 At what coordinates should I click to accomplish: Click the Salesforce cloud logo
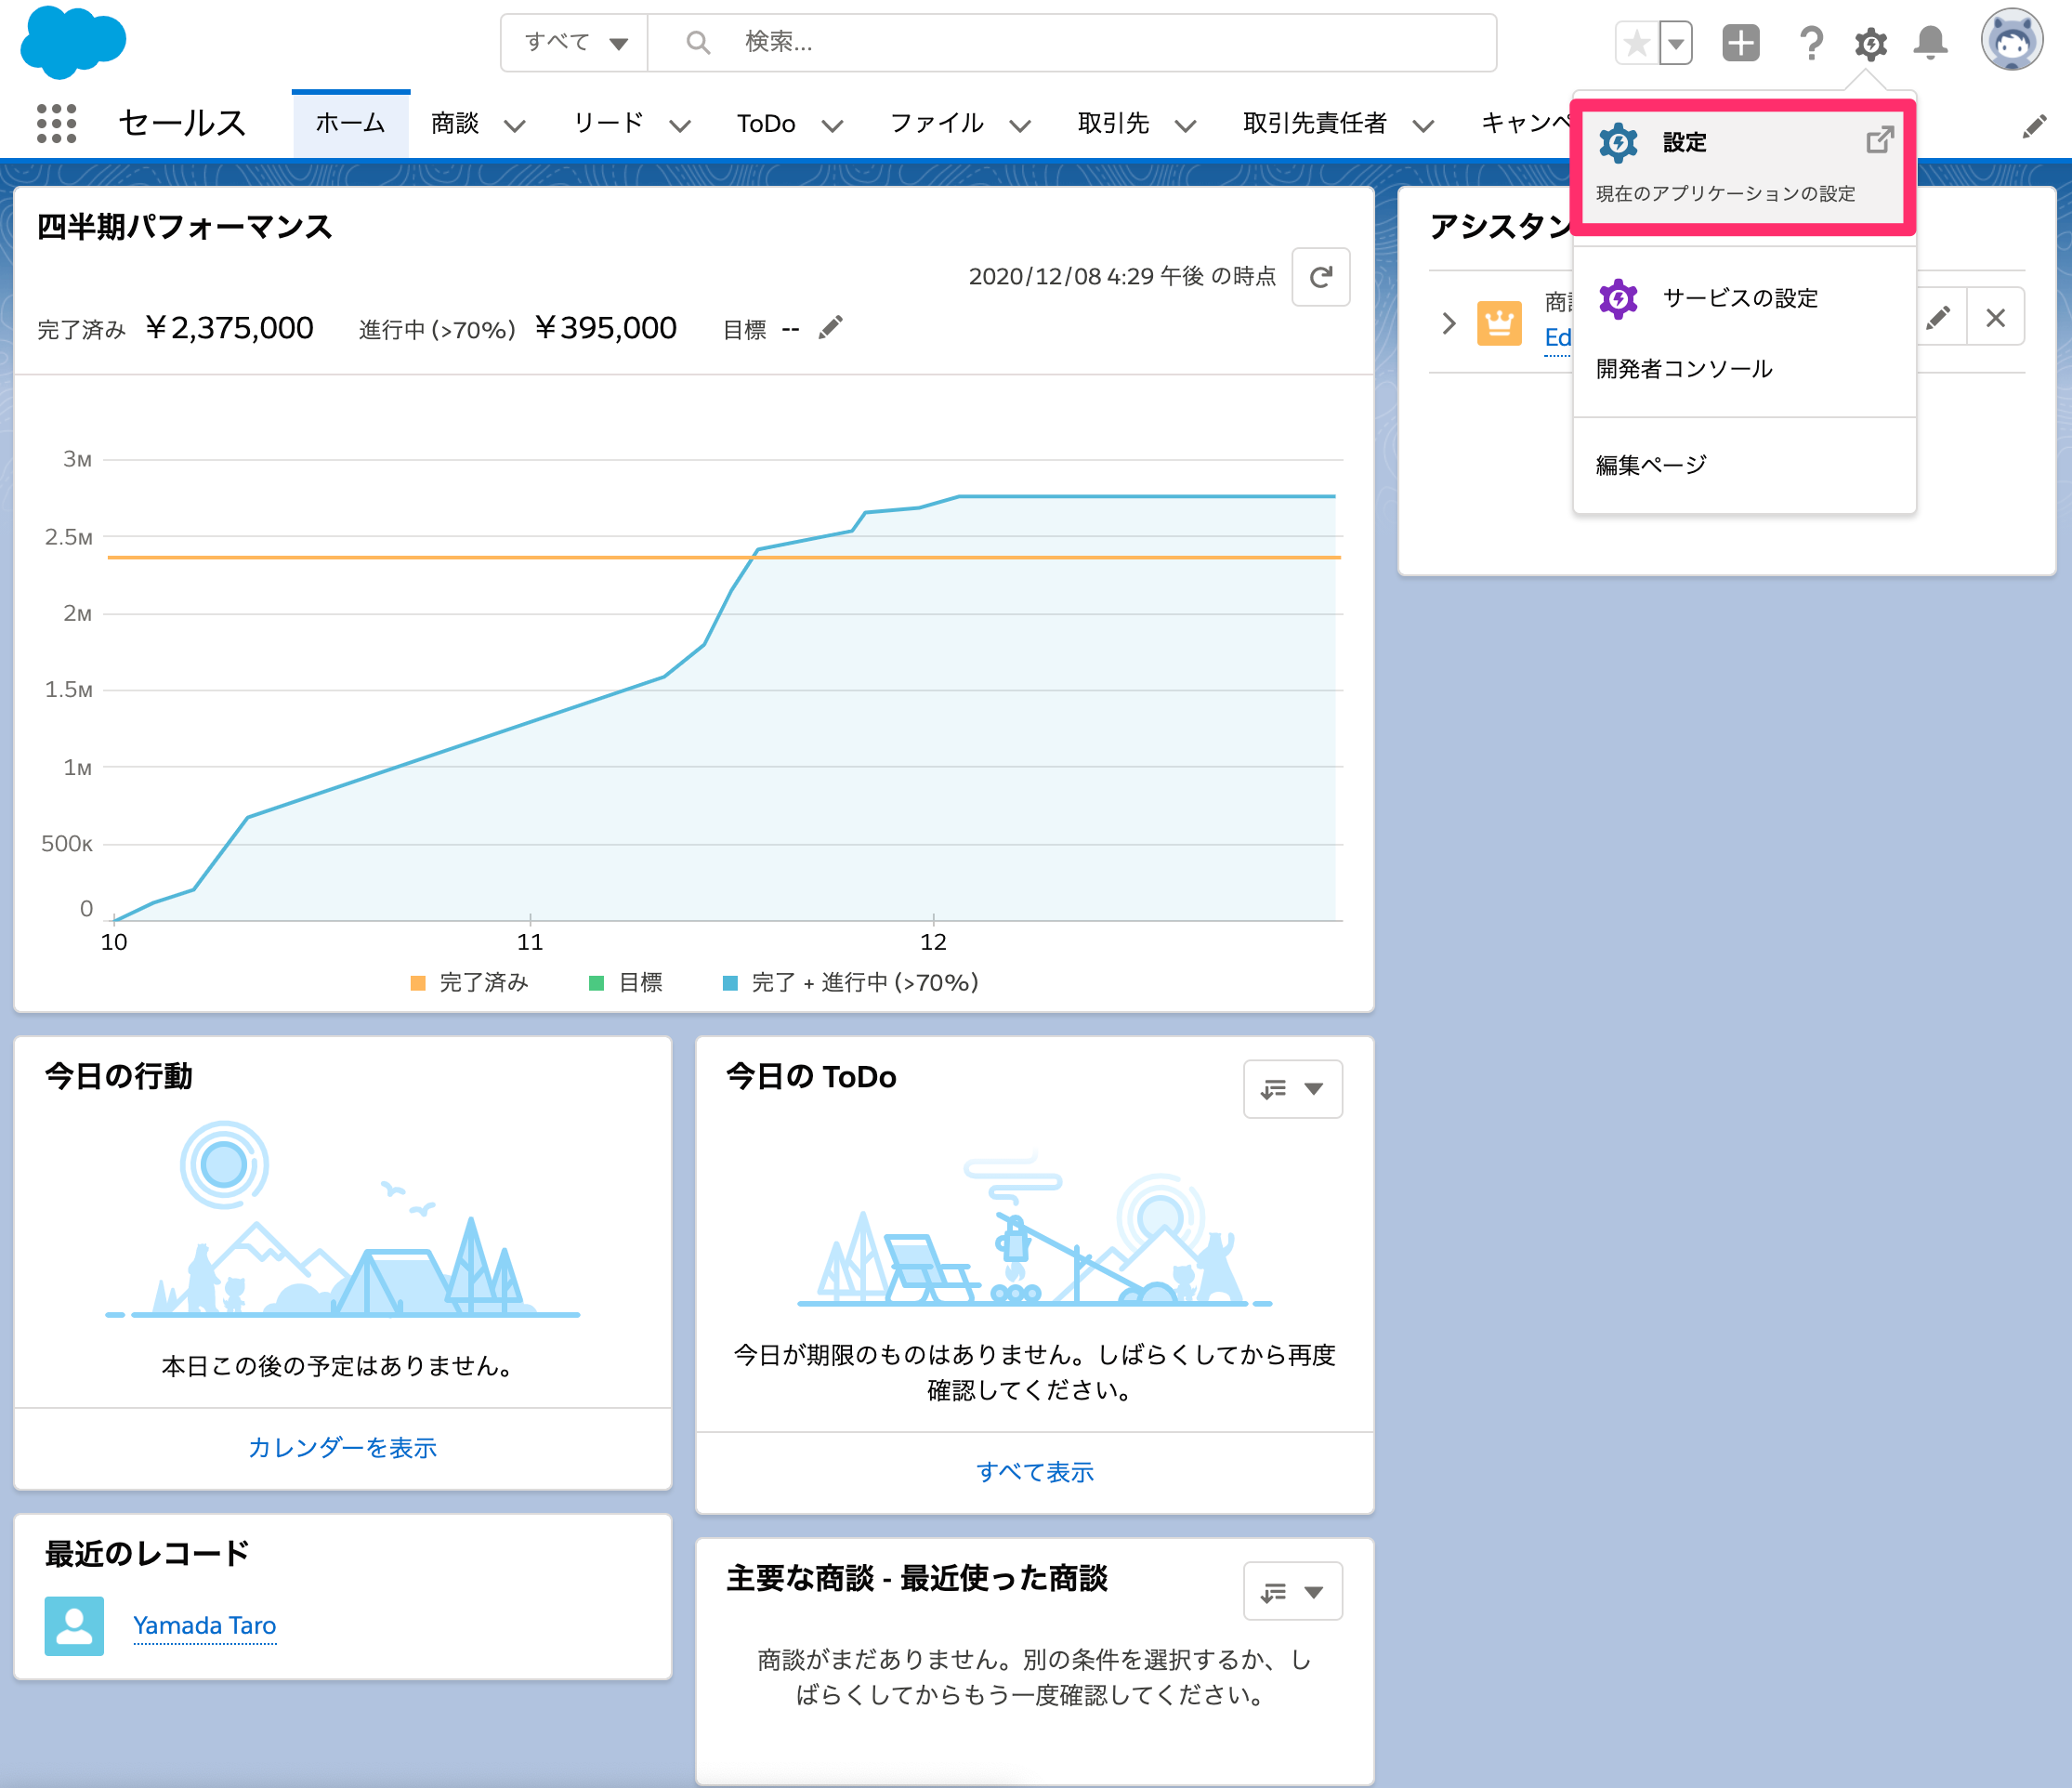pos(73,42)
